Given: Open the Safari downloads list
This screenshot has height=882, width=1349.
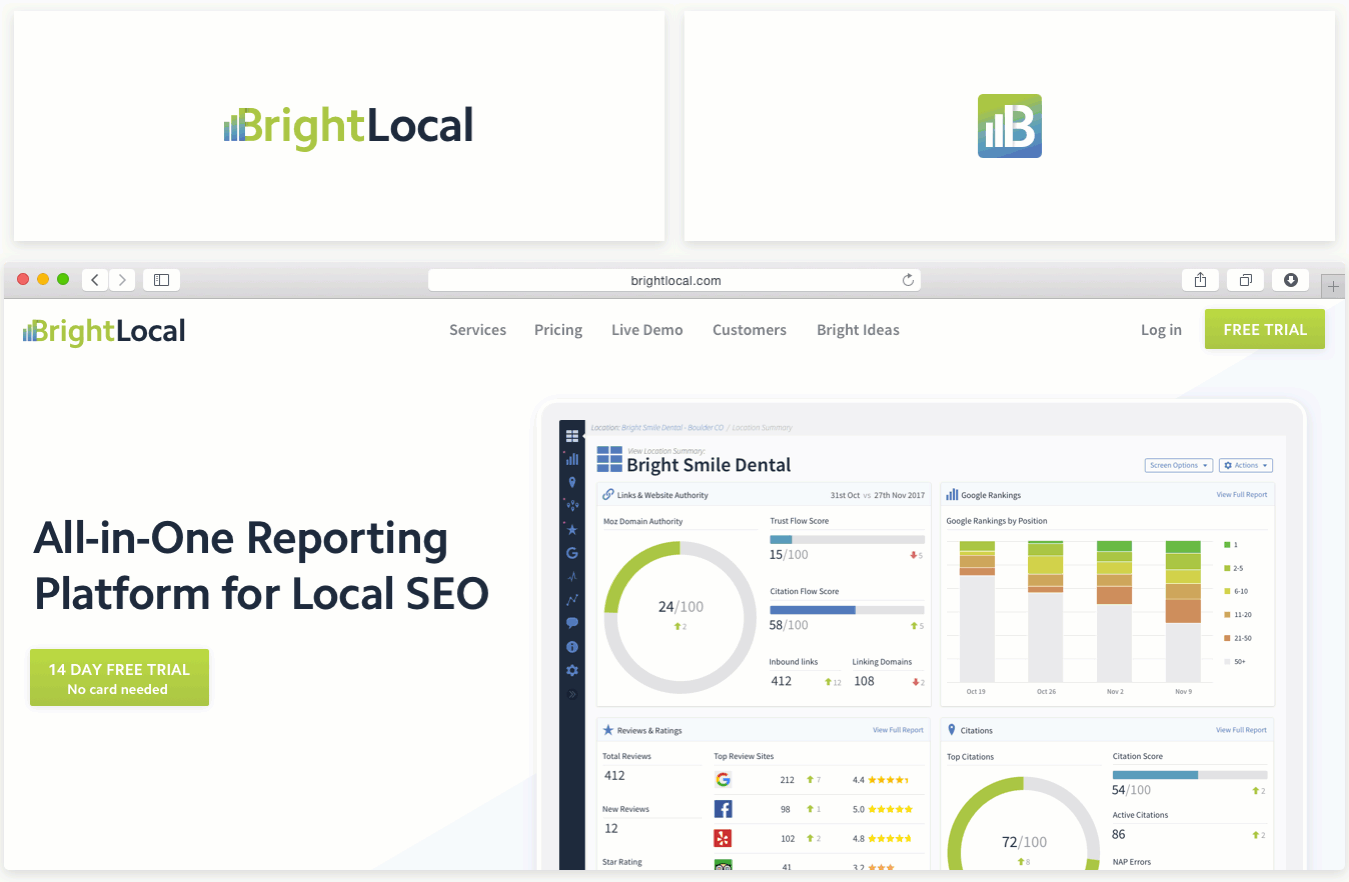Looking at the screenshot, I should coord(1291,281).
